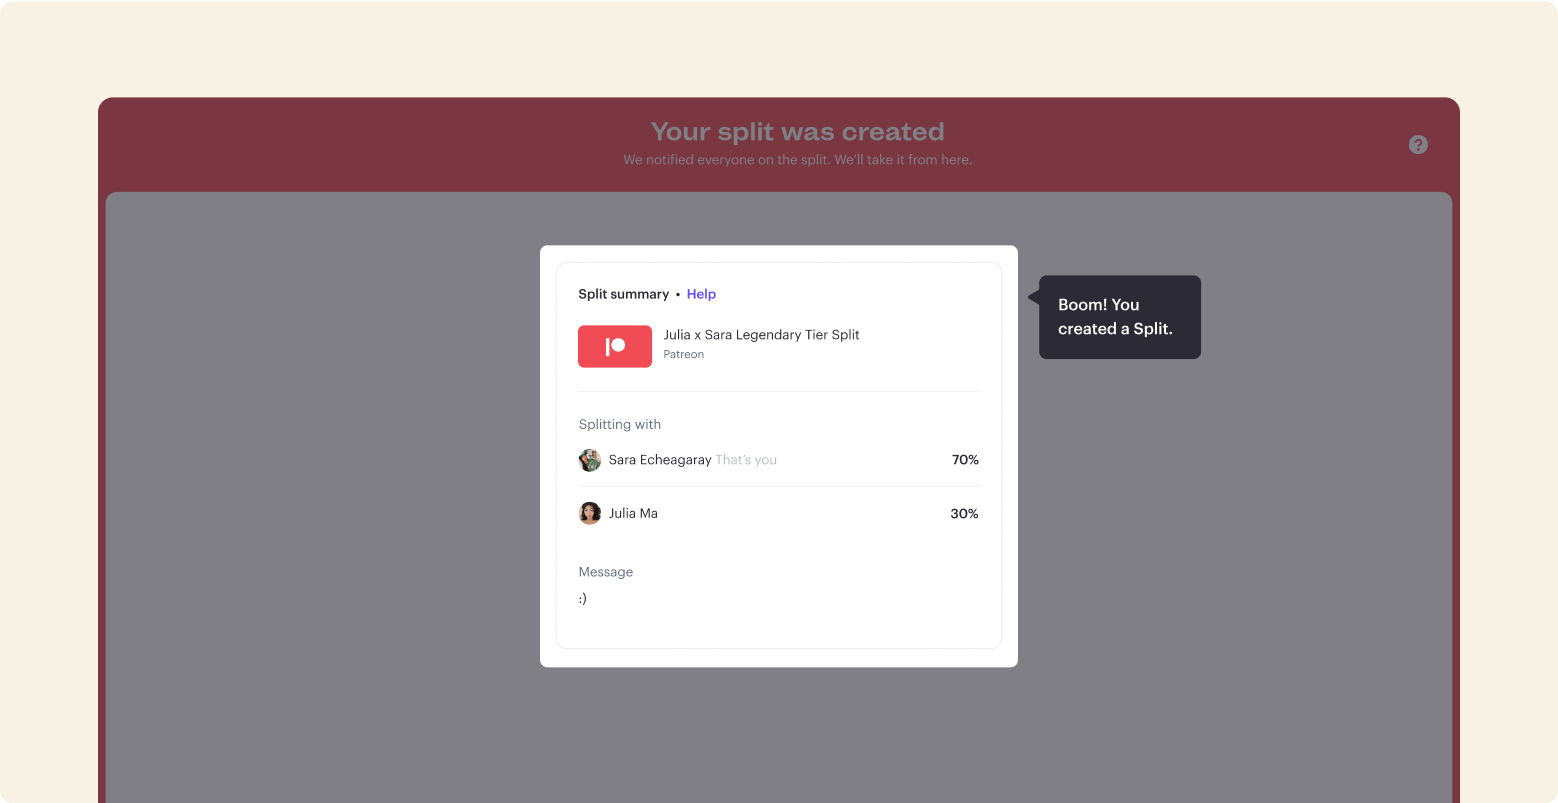Click the Julia Ma name

633,513
